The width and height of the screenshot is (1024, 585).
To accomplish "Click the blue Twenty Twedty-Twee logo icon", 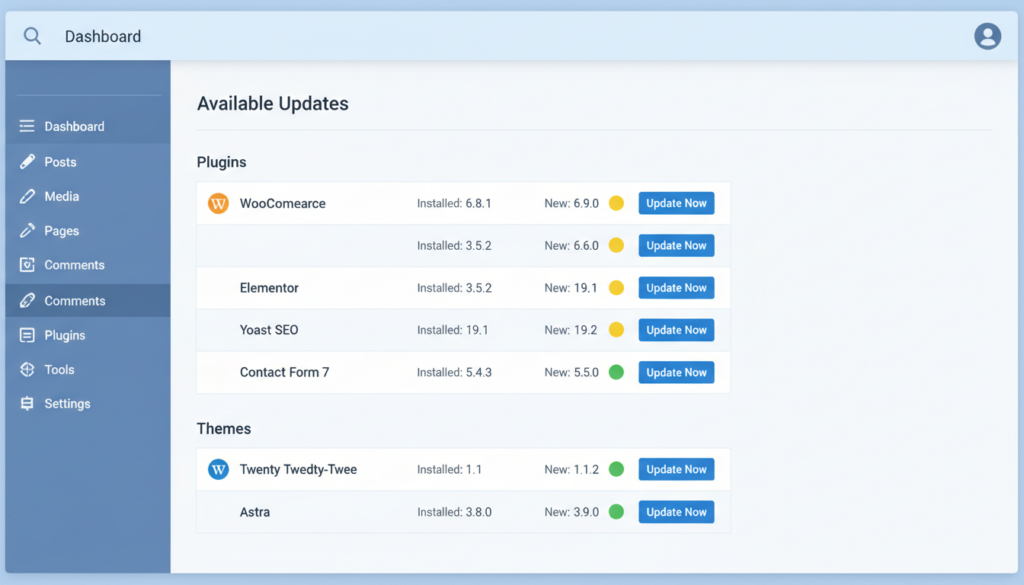I will tap(218, 469).
